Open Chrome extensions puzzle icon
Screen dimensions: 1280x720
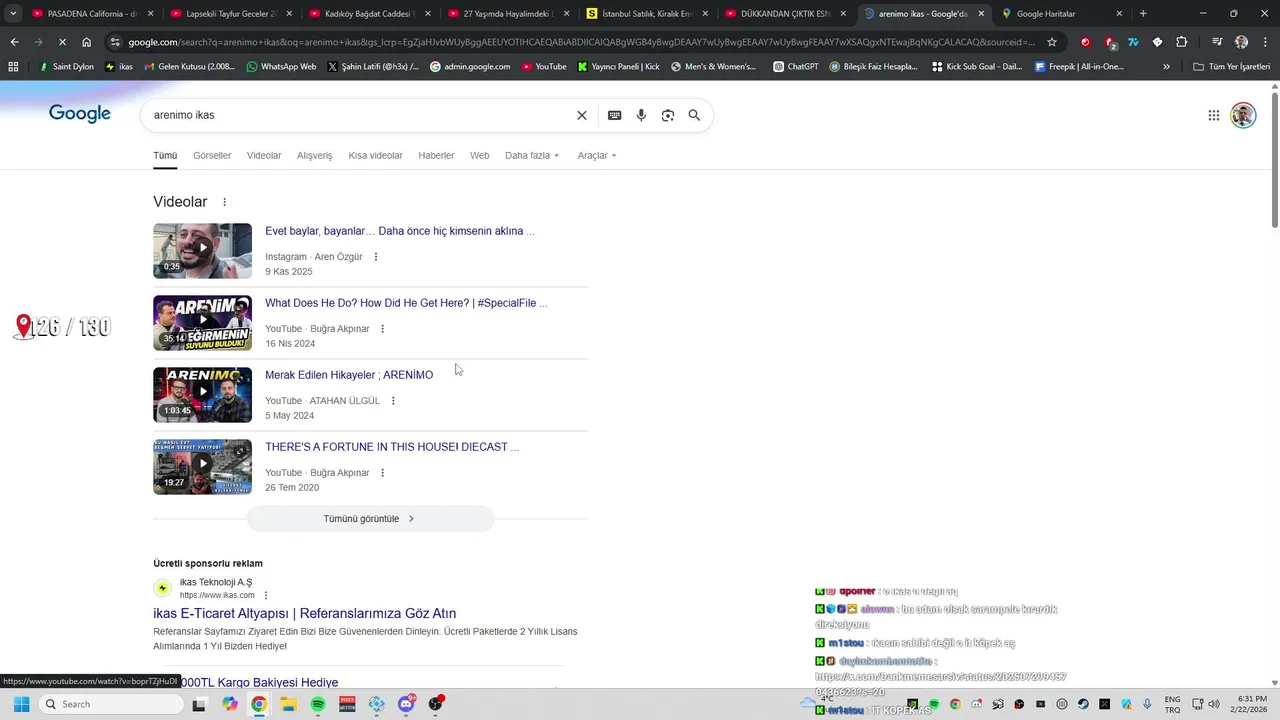click(x=1181, y=42)
